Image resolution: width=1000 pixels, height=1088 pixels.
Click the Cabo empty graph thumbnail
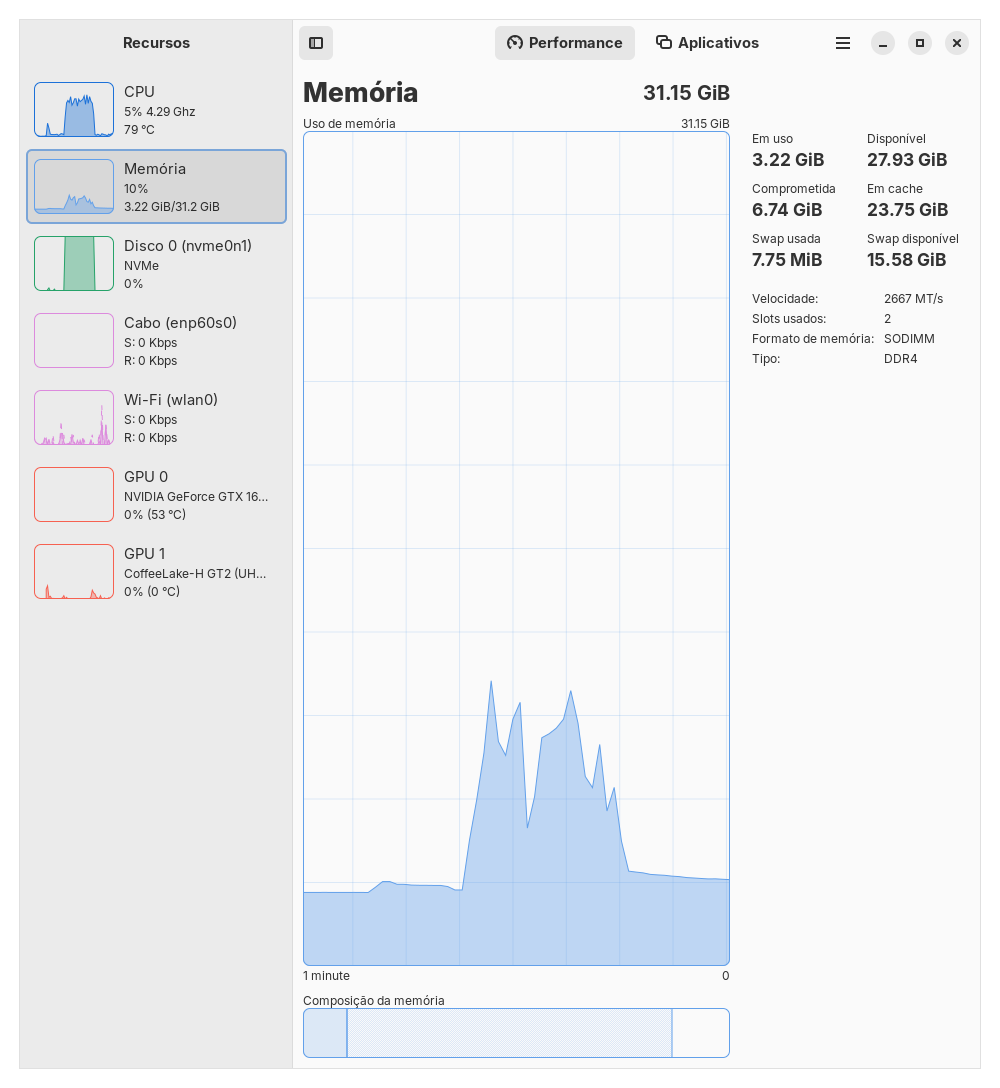point(74,341)
